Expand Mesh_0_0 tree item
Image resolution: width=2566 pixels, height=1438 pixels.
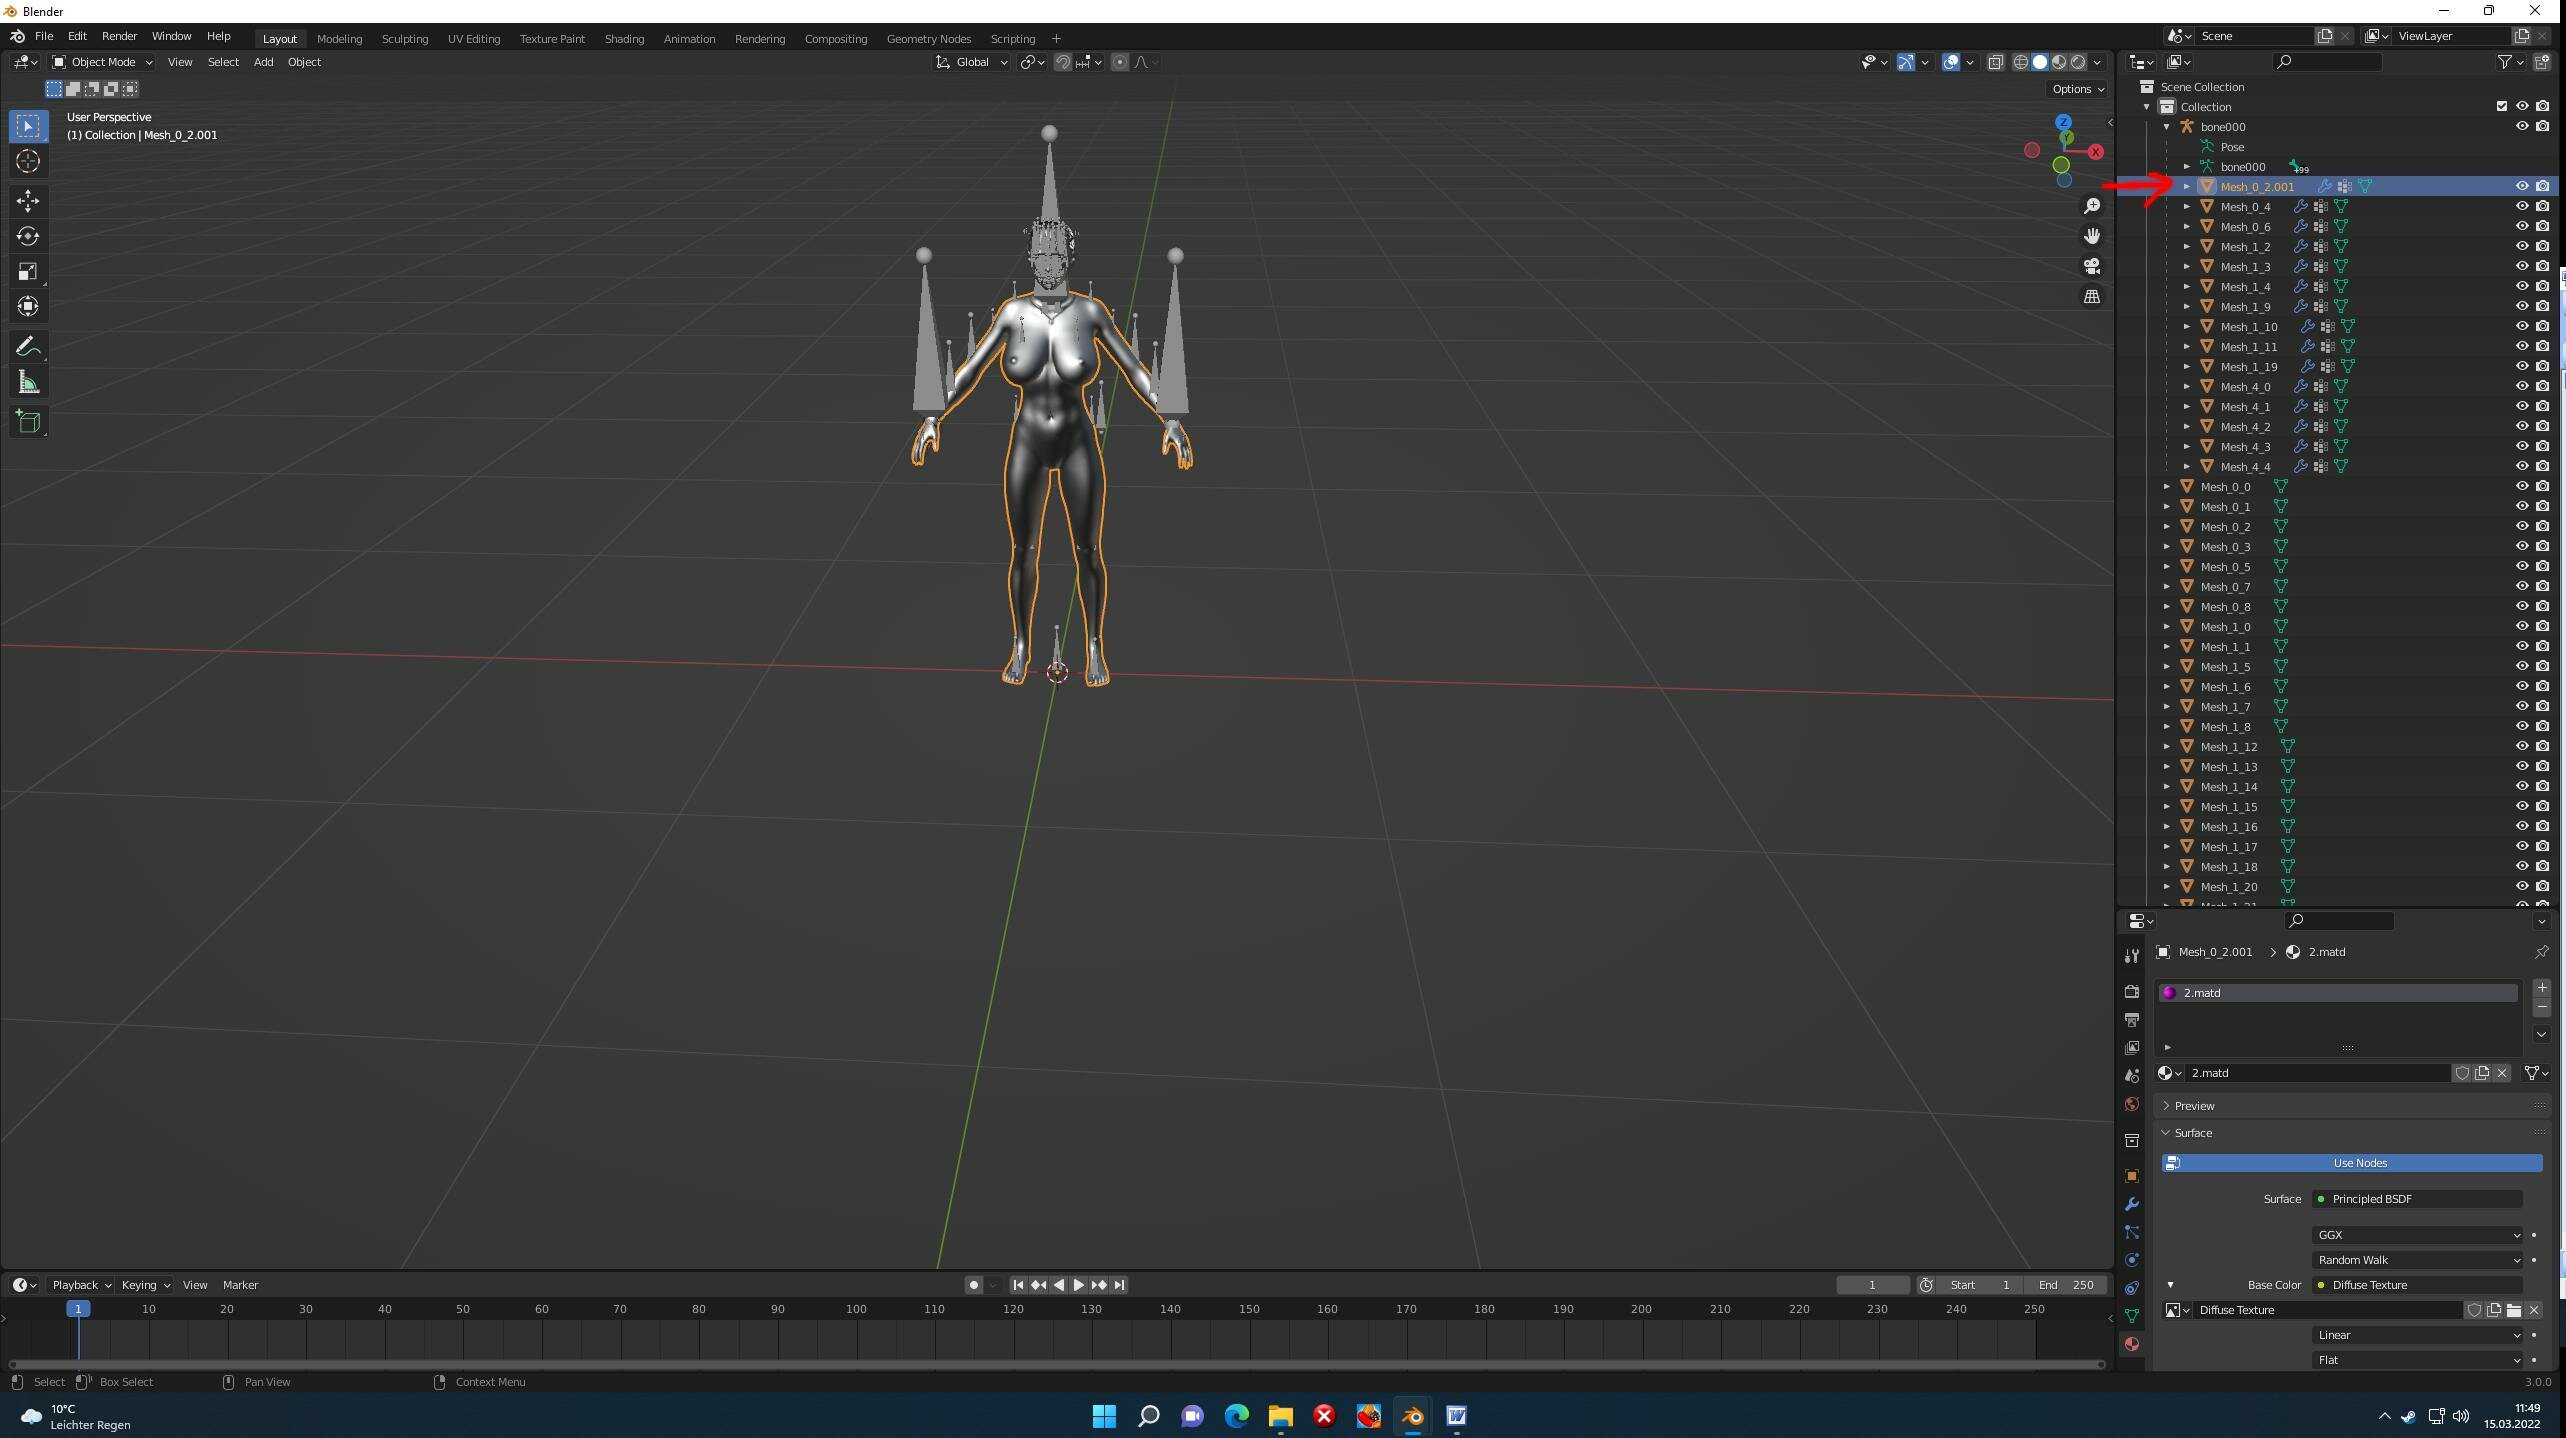(x=2167, y=486)
